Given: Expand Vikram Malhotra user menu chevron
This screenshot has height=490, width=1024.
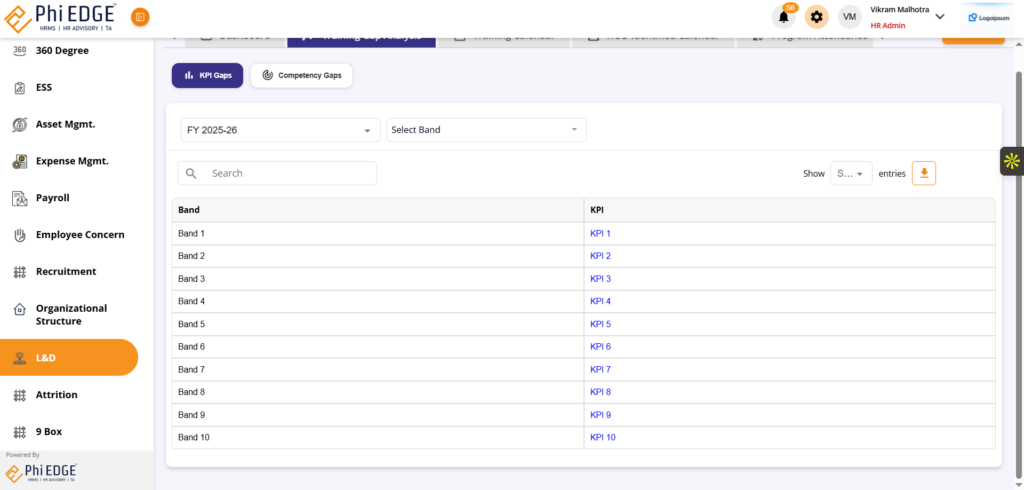Looking at the screenshot, I should [939, 16].
